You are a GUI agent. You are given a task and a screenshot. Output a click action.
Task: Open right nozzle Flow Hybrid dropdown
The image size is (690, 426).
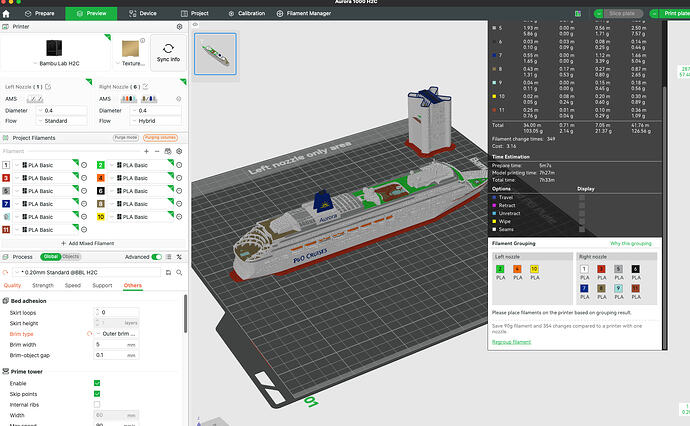tap(156, 121)
